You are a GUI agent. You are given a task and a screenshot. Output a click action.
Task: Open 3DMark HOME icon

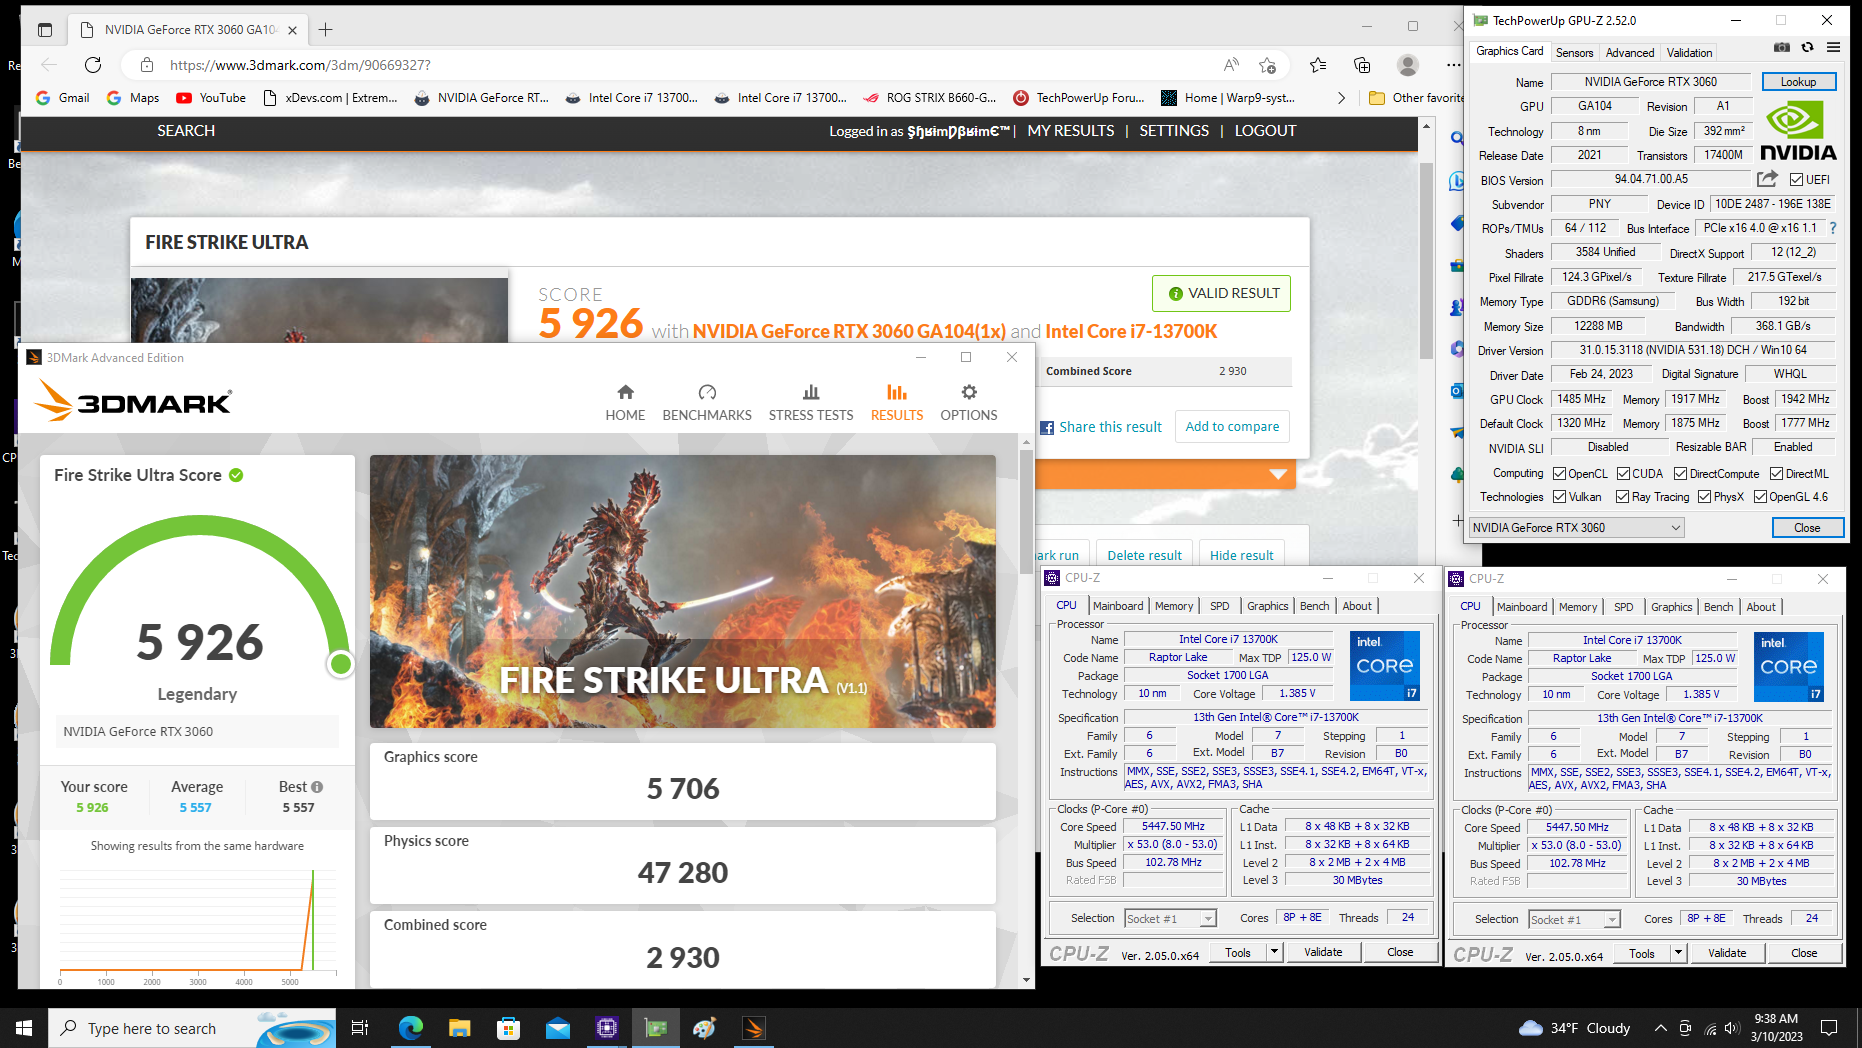pyautogui.click(x=625, y=403)
